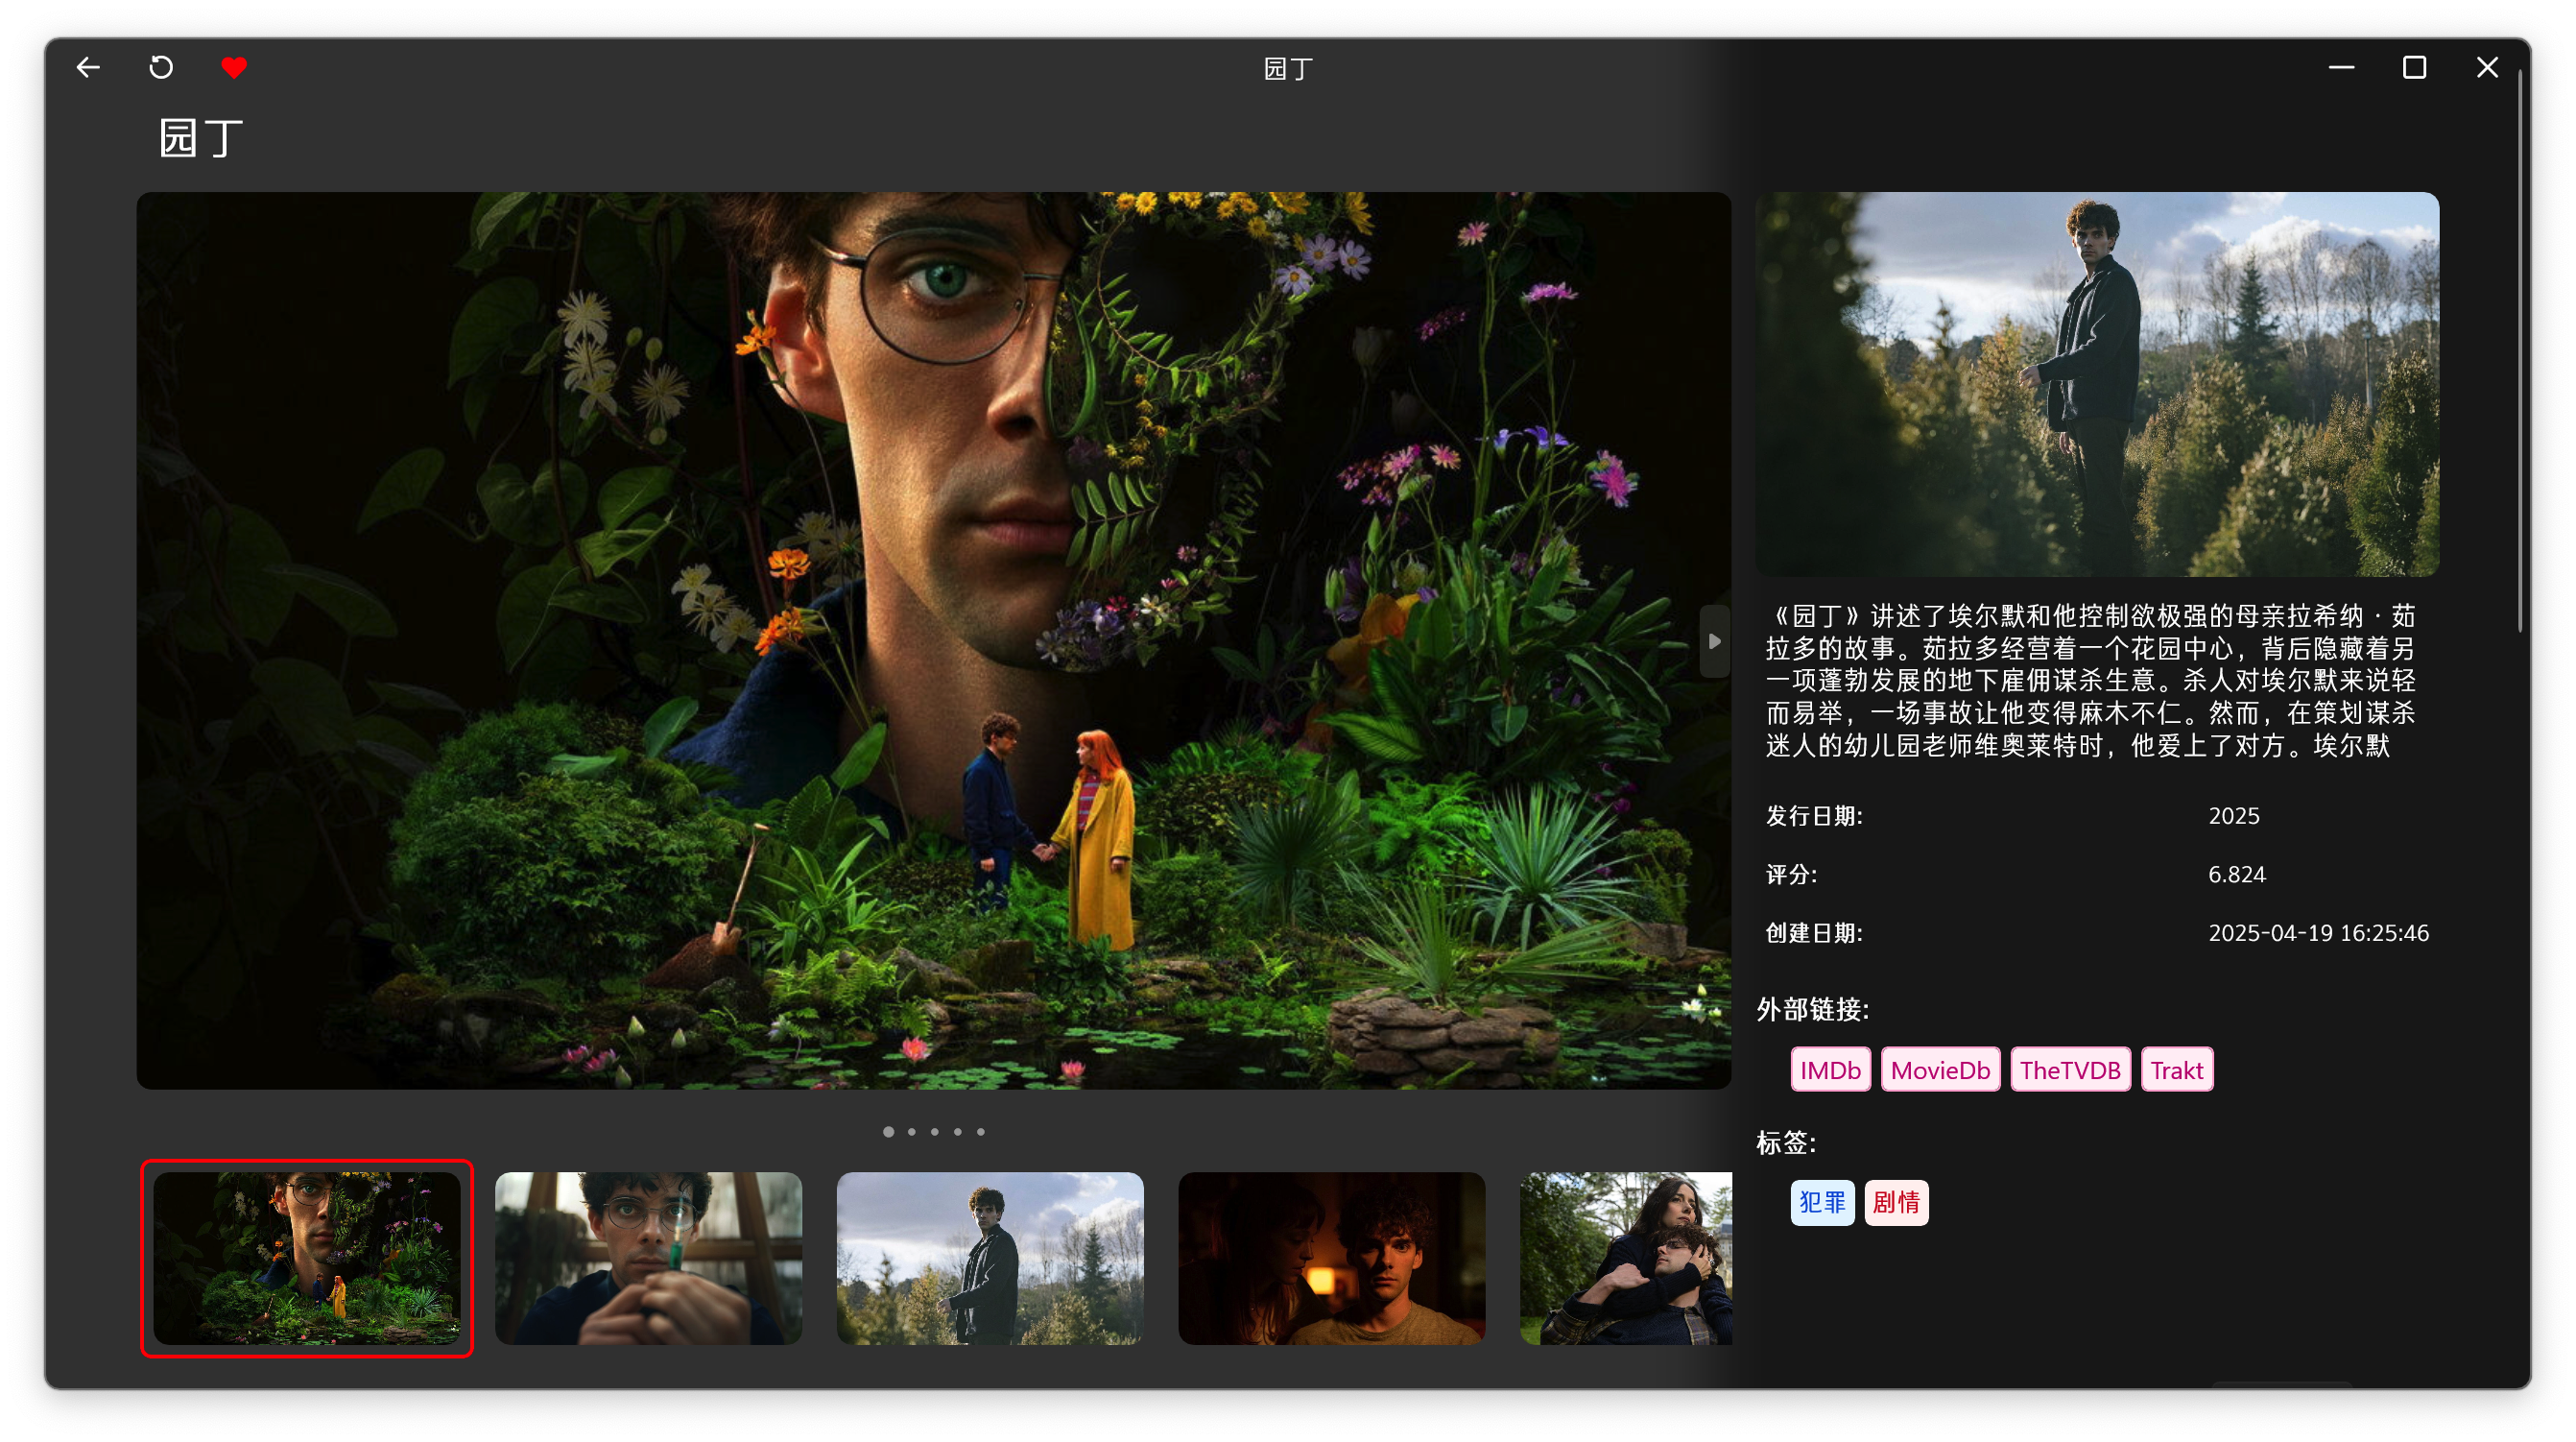The image size is (2576, 1442).
Task: Open the MovieDb external link
Action: click(x=1939, y=1070)
